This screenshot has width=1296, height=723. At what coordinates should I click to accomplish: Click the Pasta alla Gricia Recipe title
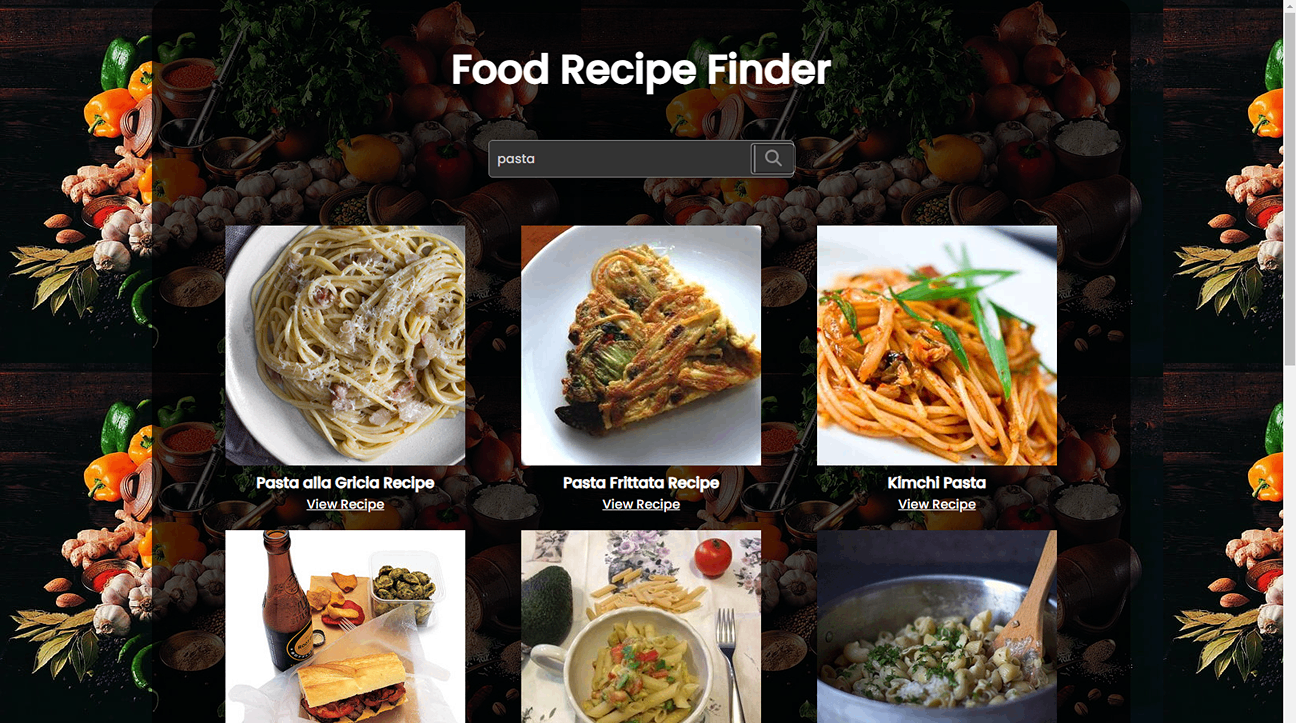(345, 482)
